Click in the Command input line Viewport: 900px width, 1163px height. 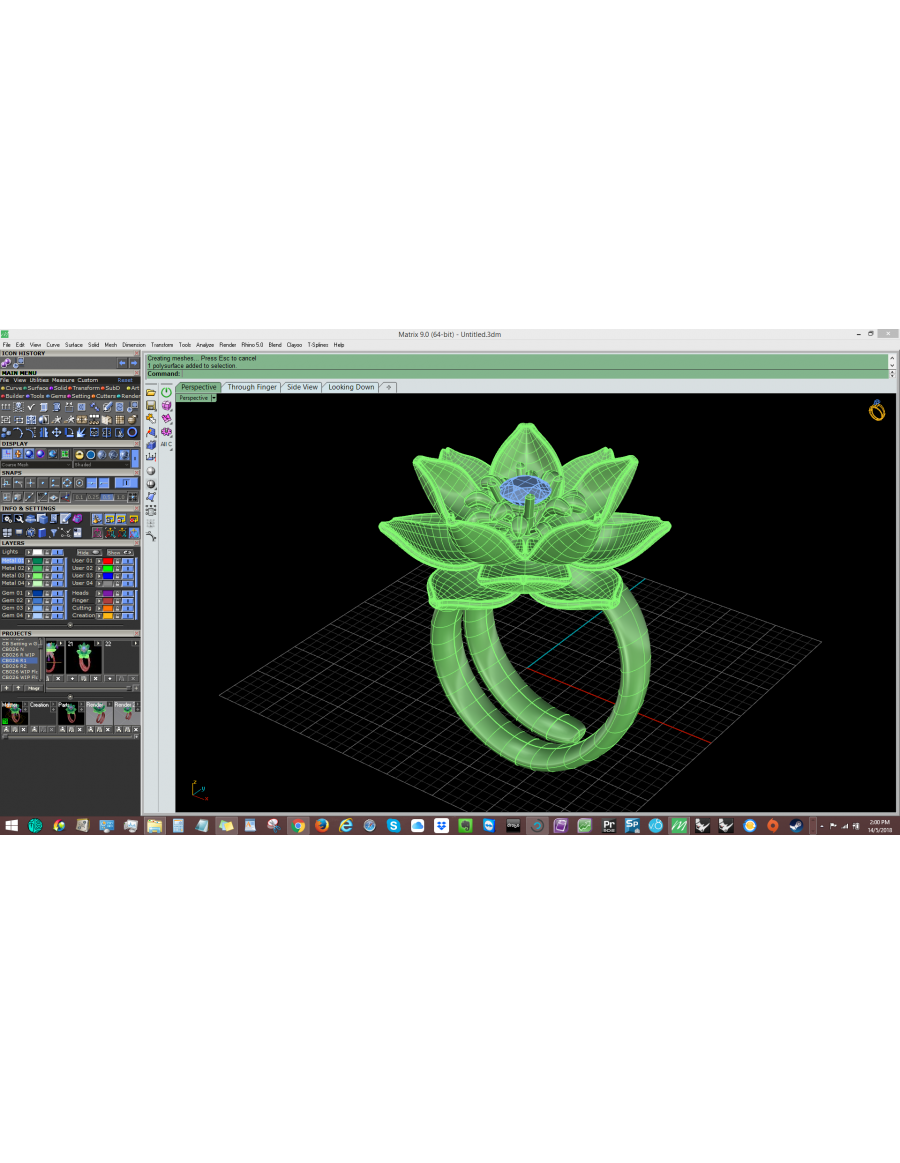point(534,374)
